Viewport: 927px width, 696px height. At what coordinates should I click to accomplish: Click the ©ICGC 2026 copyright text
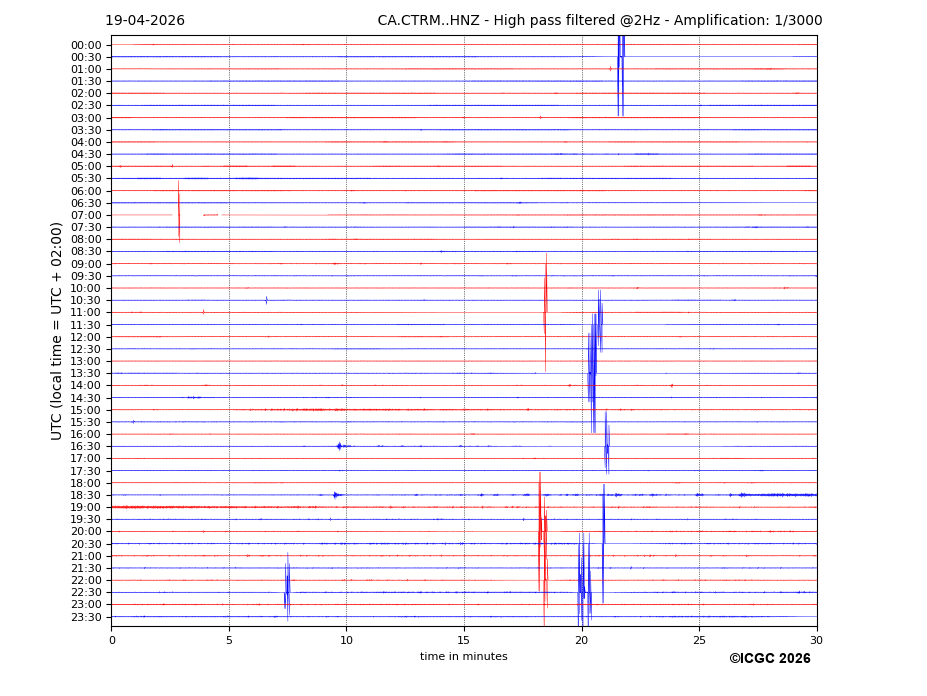pyautogui.click(x=769, y=659)
